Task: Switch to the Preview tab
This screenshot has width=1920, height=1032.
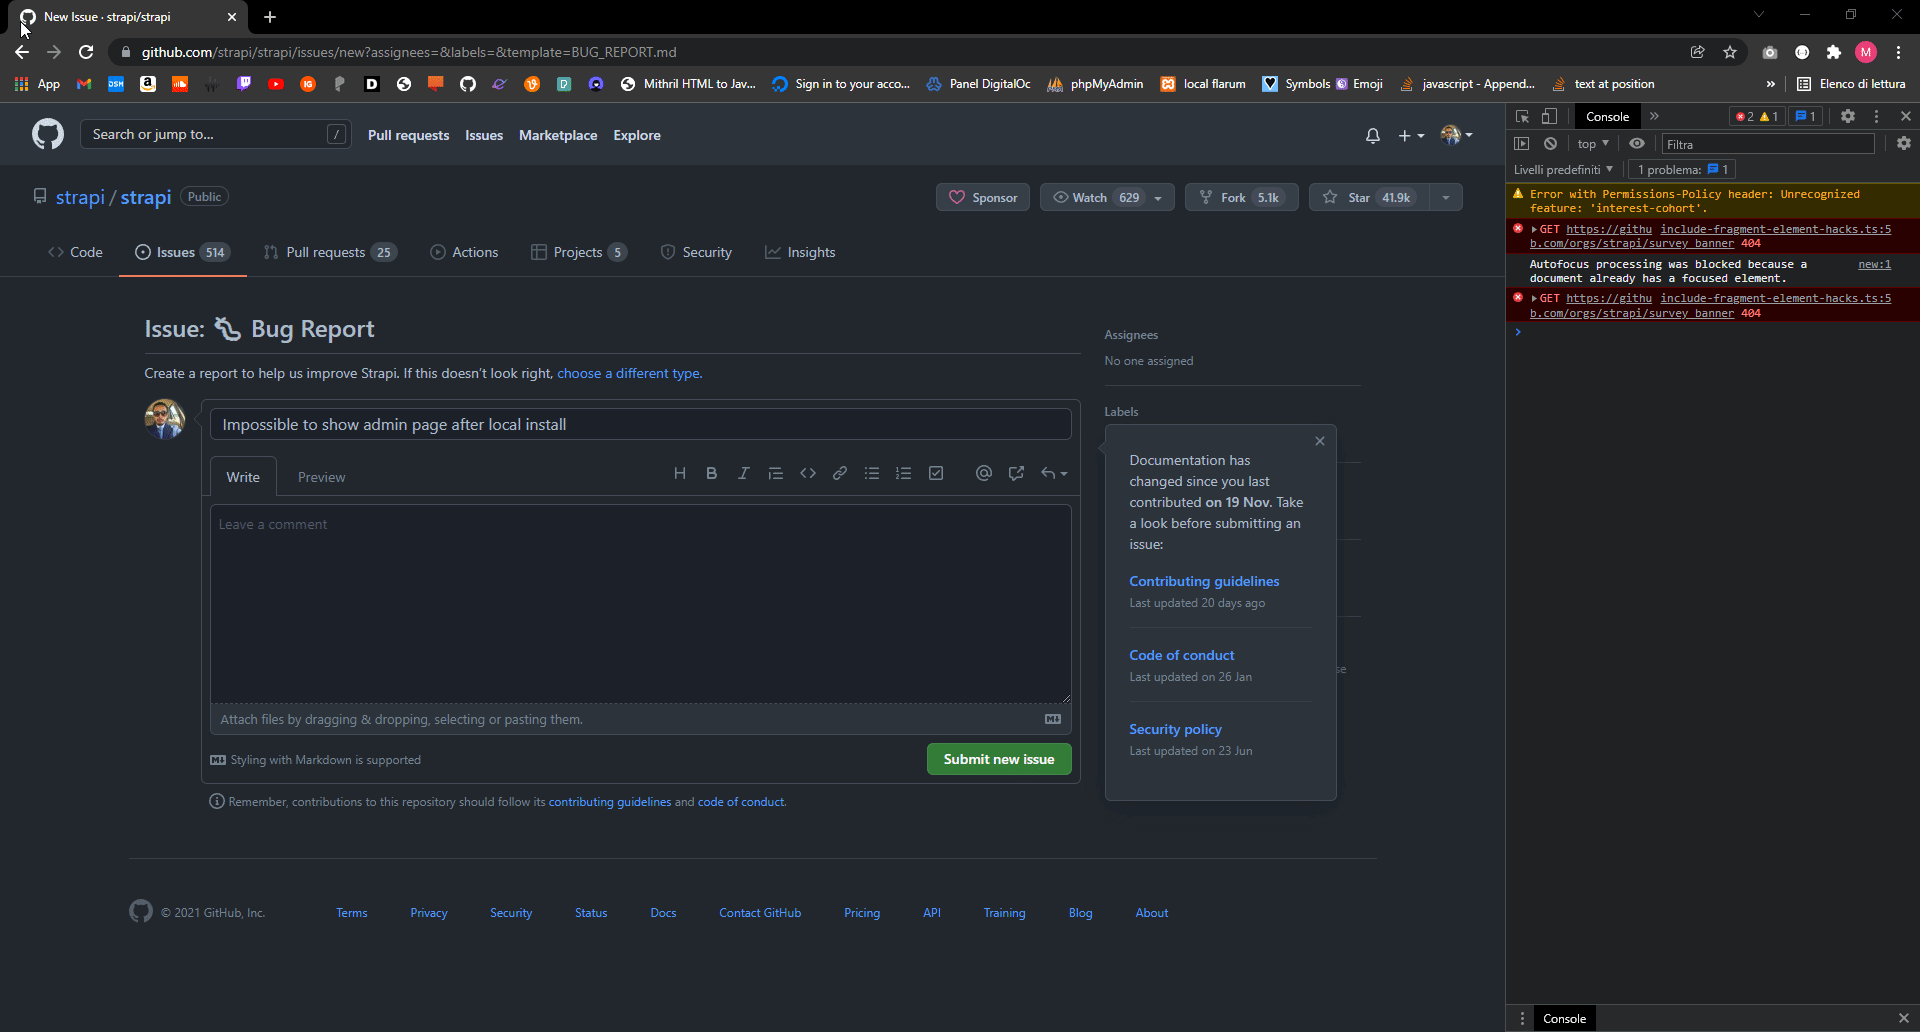Action: point(321,477)
